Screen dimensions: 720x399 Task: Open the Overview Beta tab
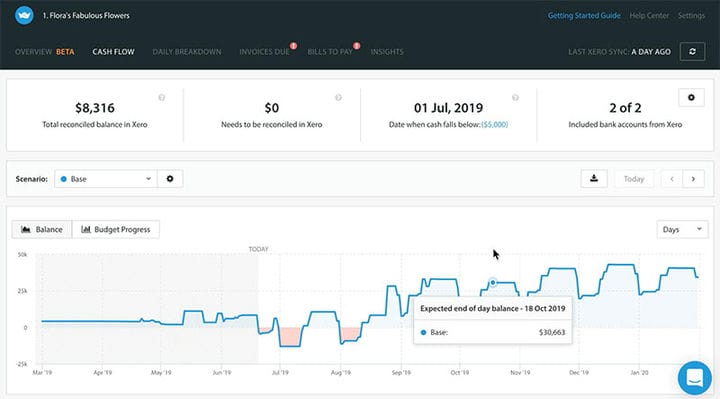coord(45,51)
